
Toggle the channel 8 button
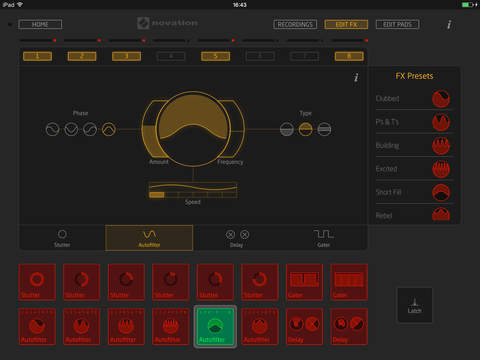pos(349,56)
